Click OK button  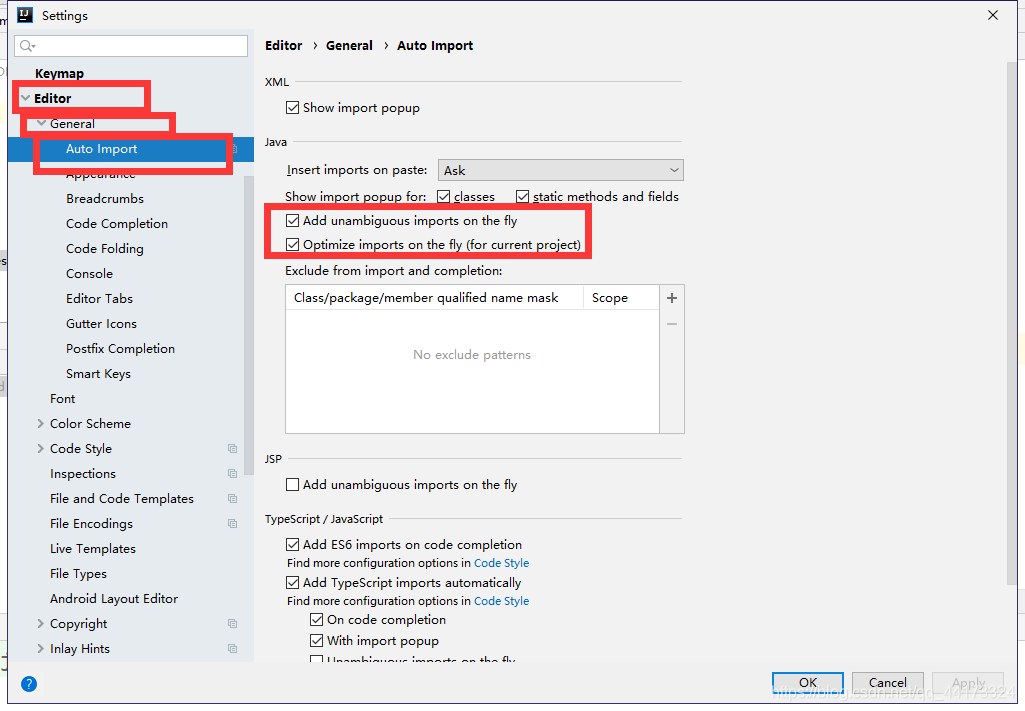point(808,683)
